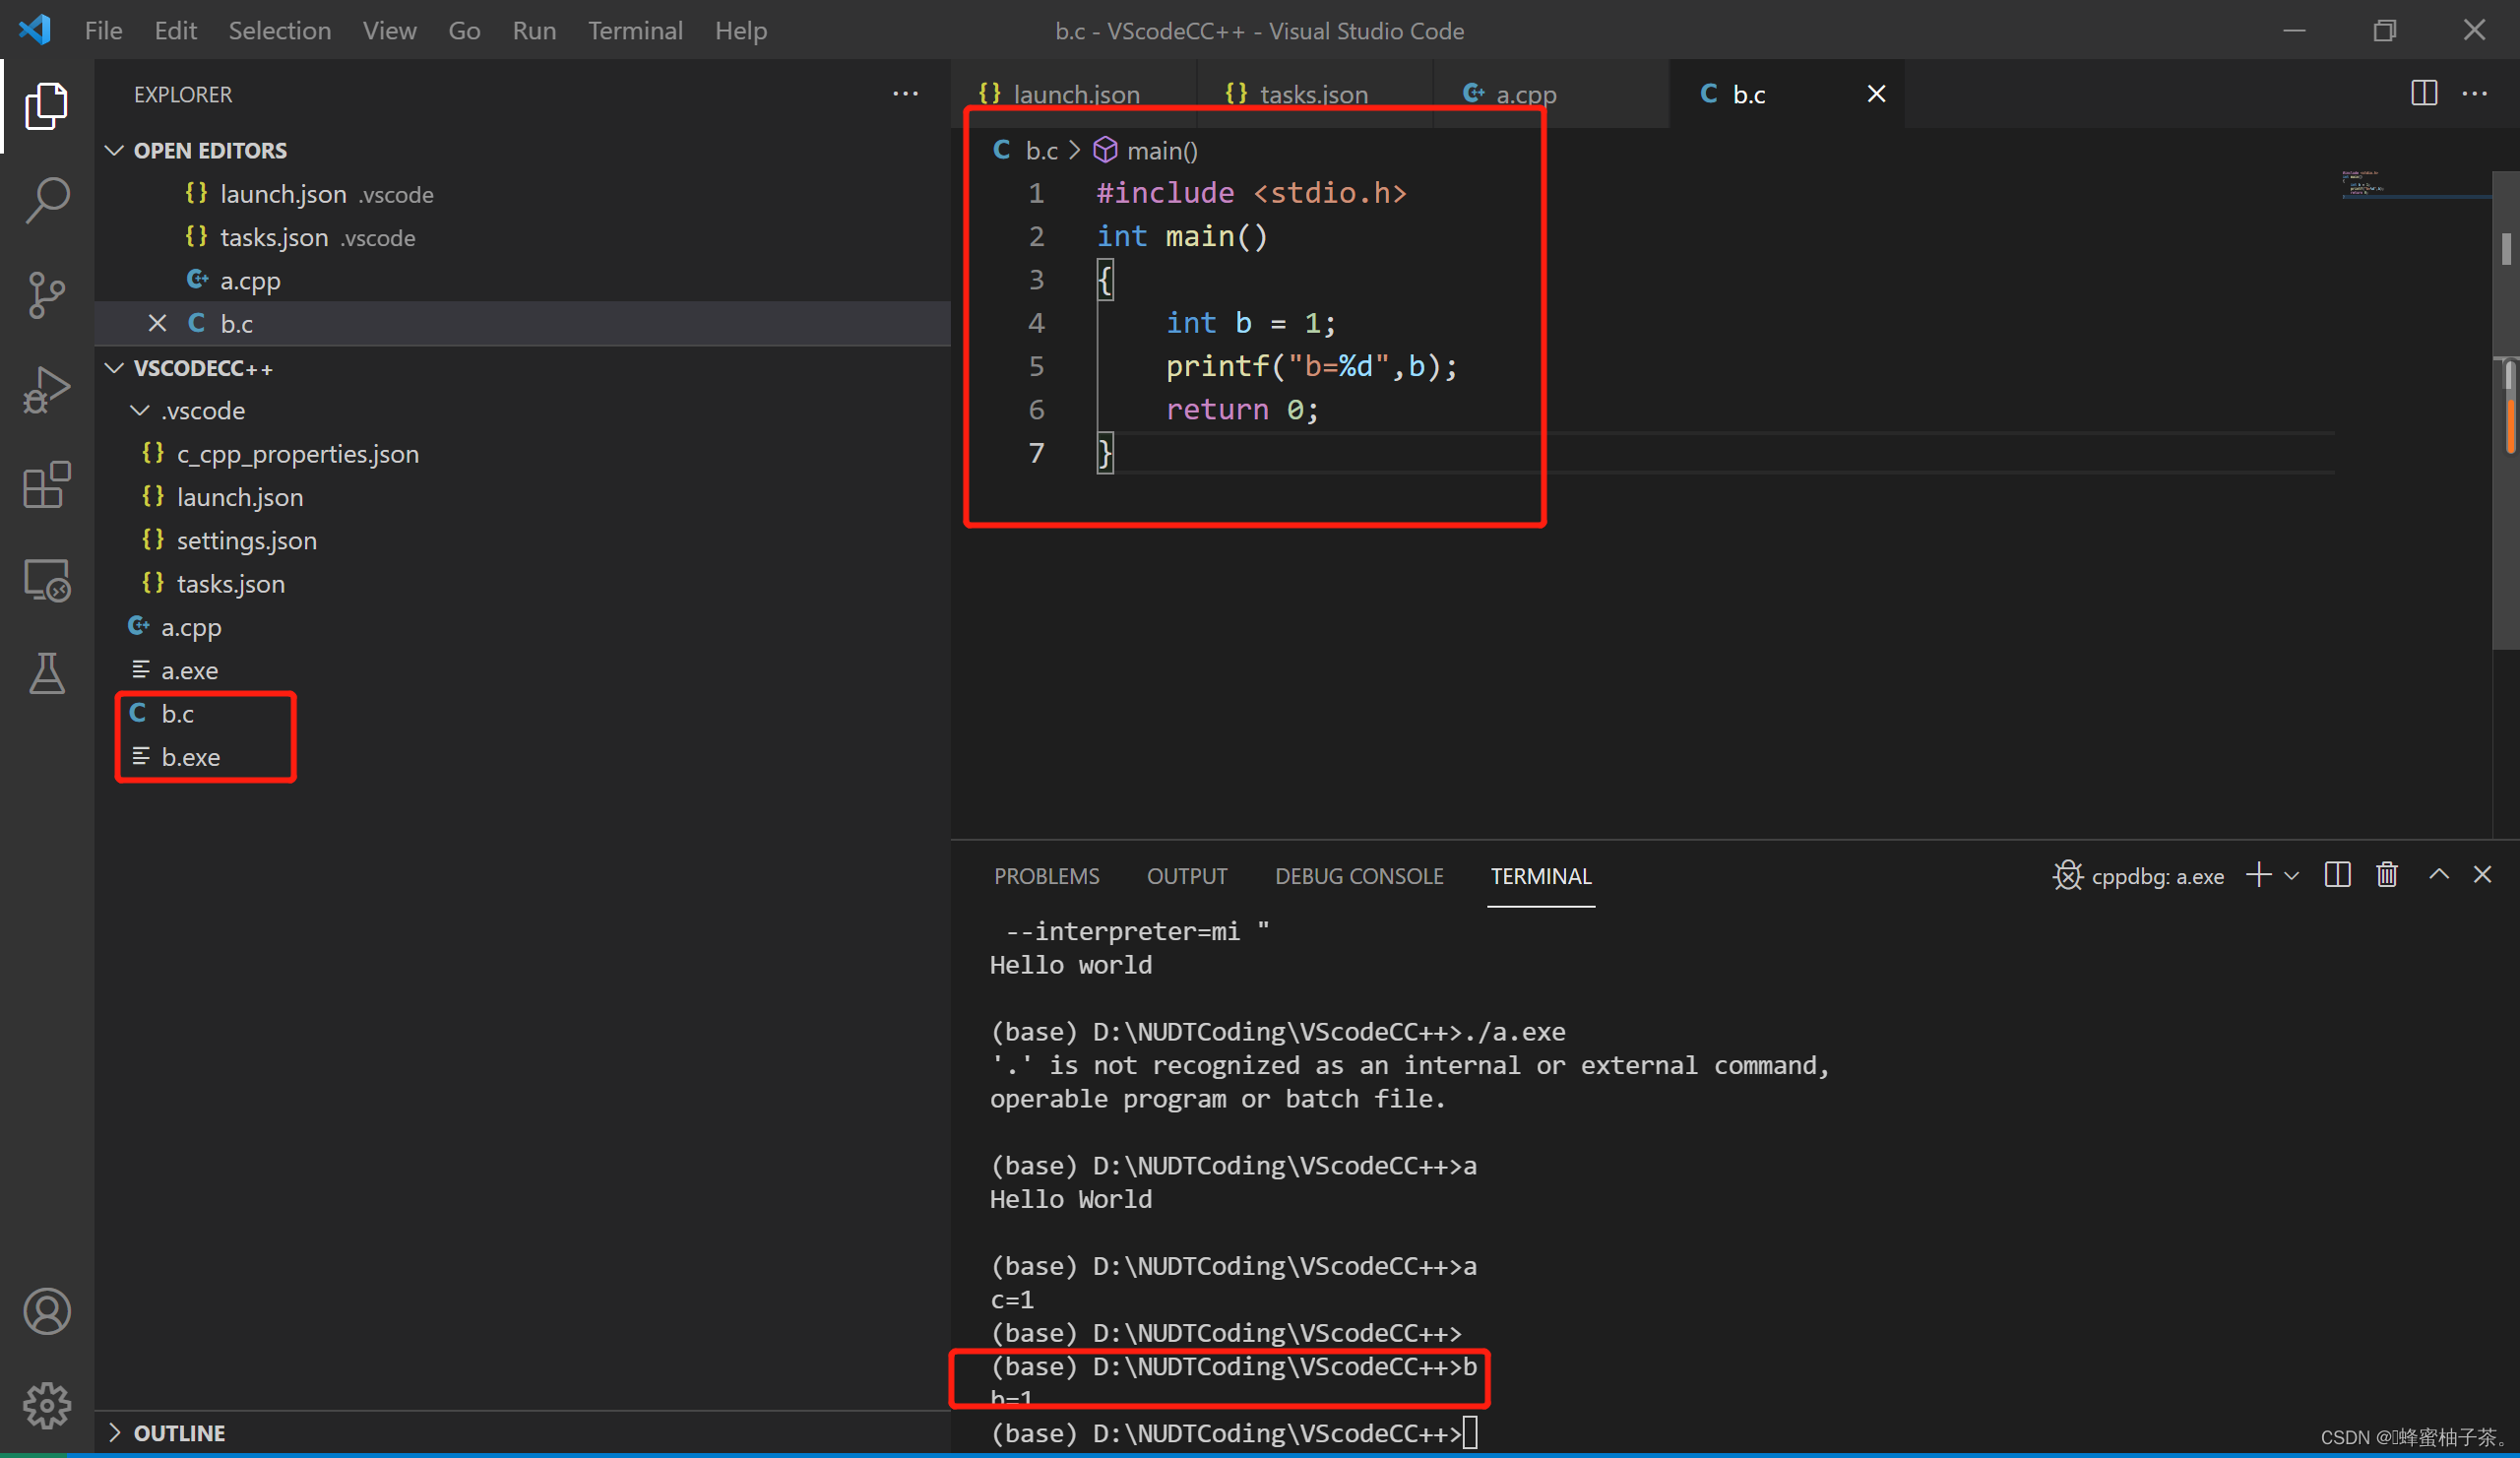Split the editor to the right

(2424, 93)
